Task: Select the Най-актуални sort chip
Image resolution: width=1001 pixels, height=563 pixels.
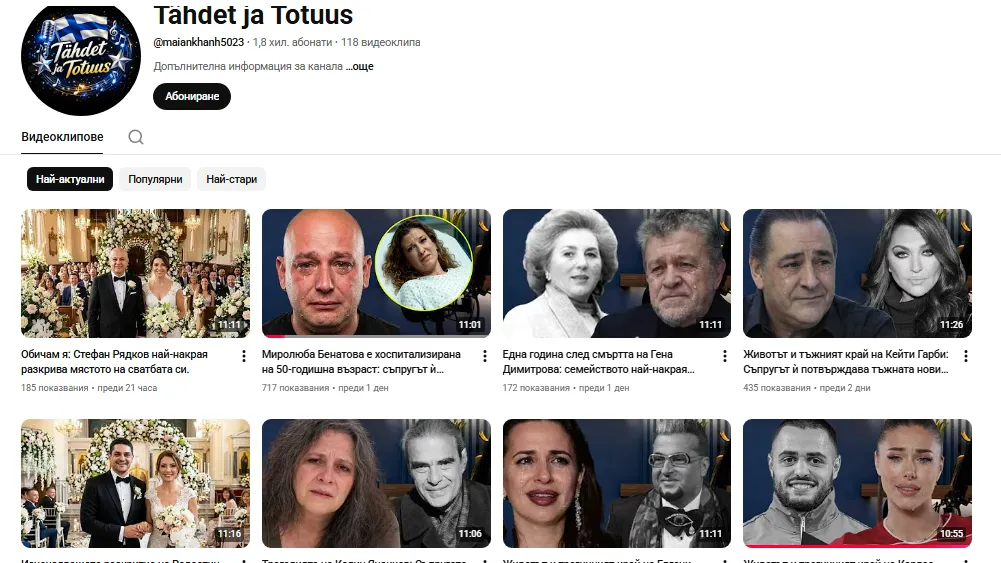Action: coord(70,179)
